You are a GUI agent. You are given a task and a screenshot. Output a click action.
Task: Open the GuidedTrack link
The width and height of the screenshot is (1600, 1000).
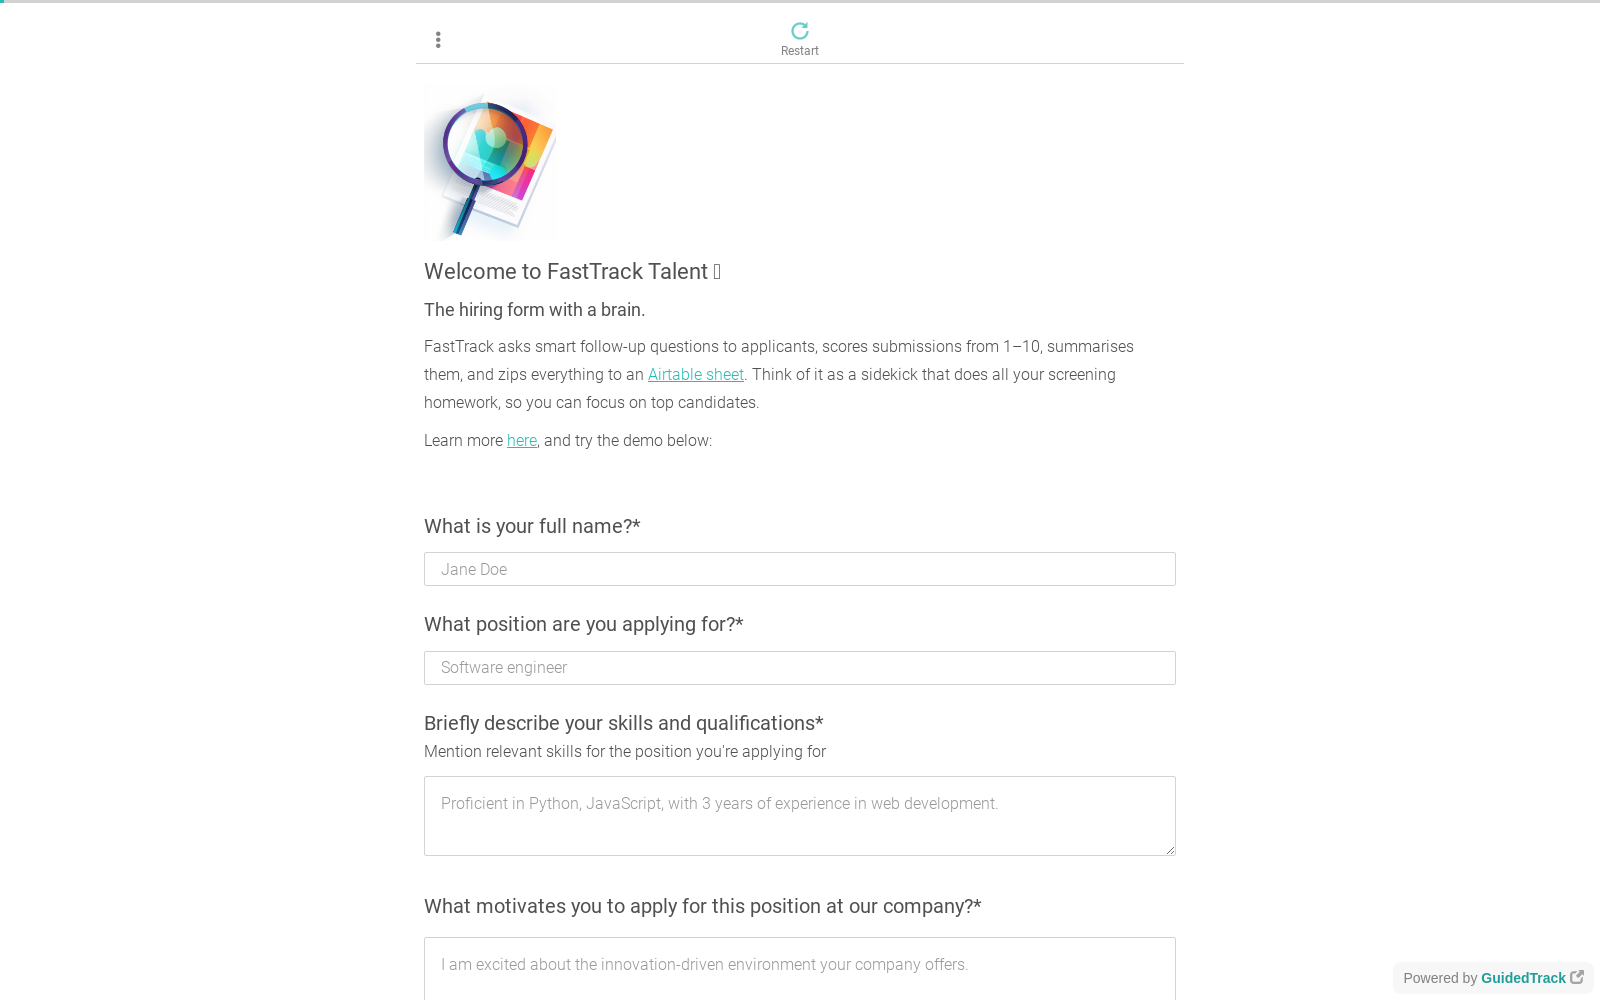point(1523,978)
